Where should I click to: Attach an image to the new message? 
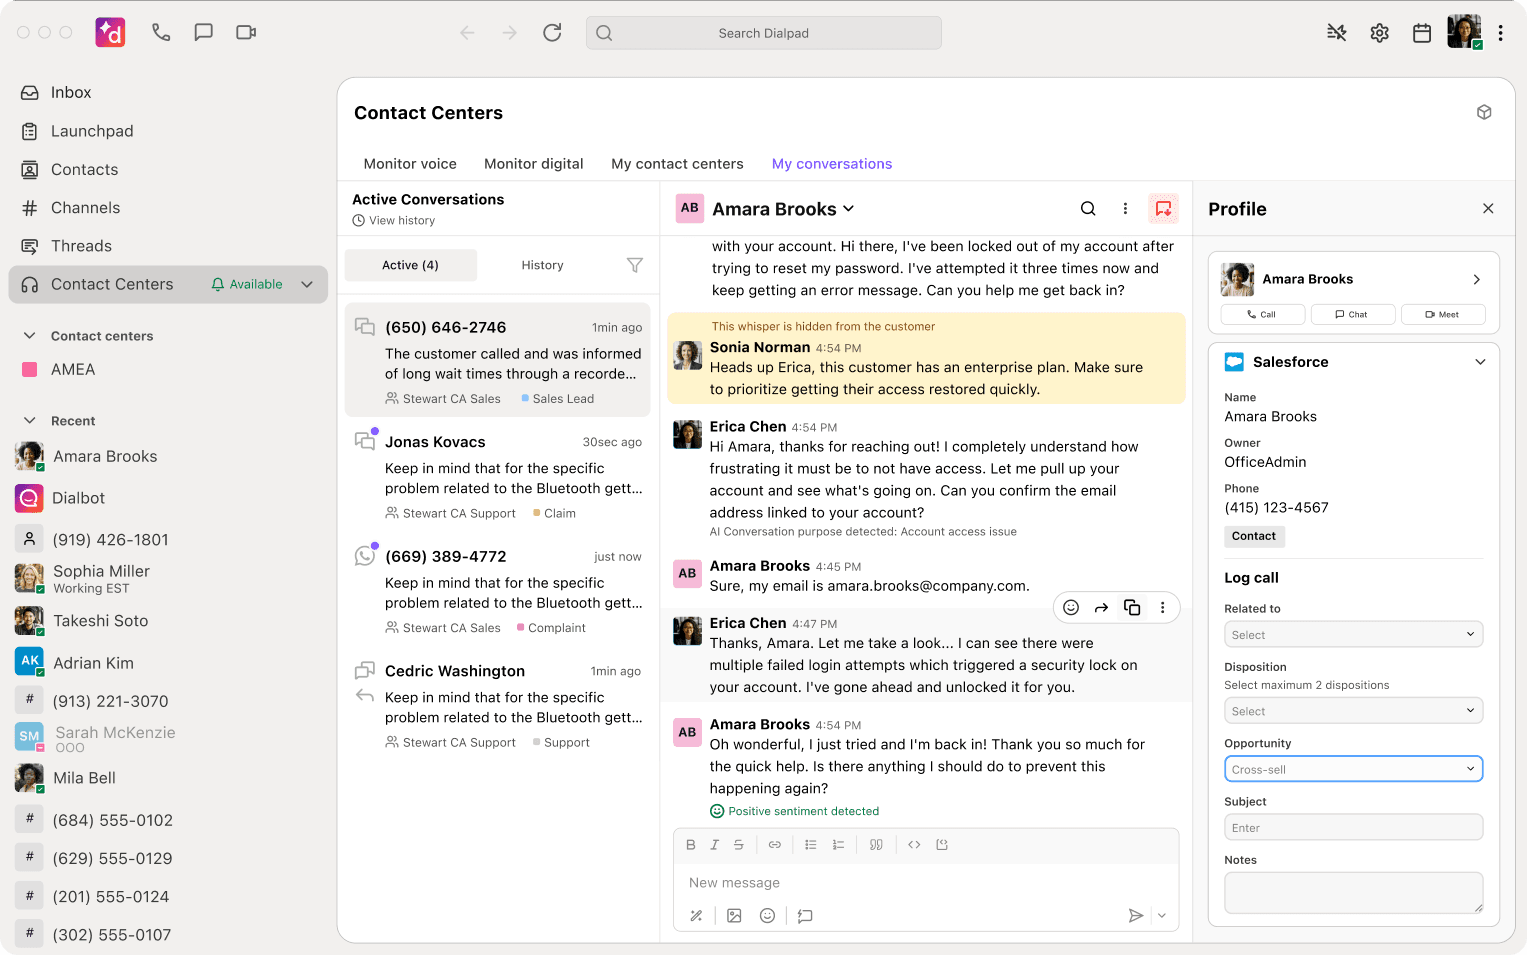(734, 916)
